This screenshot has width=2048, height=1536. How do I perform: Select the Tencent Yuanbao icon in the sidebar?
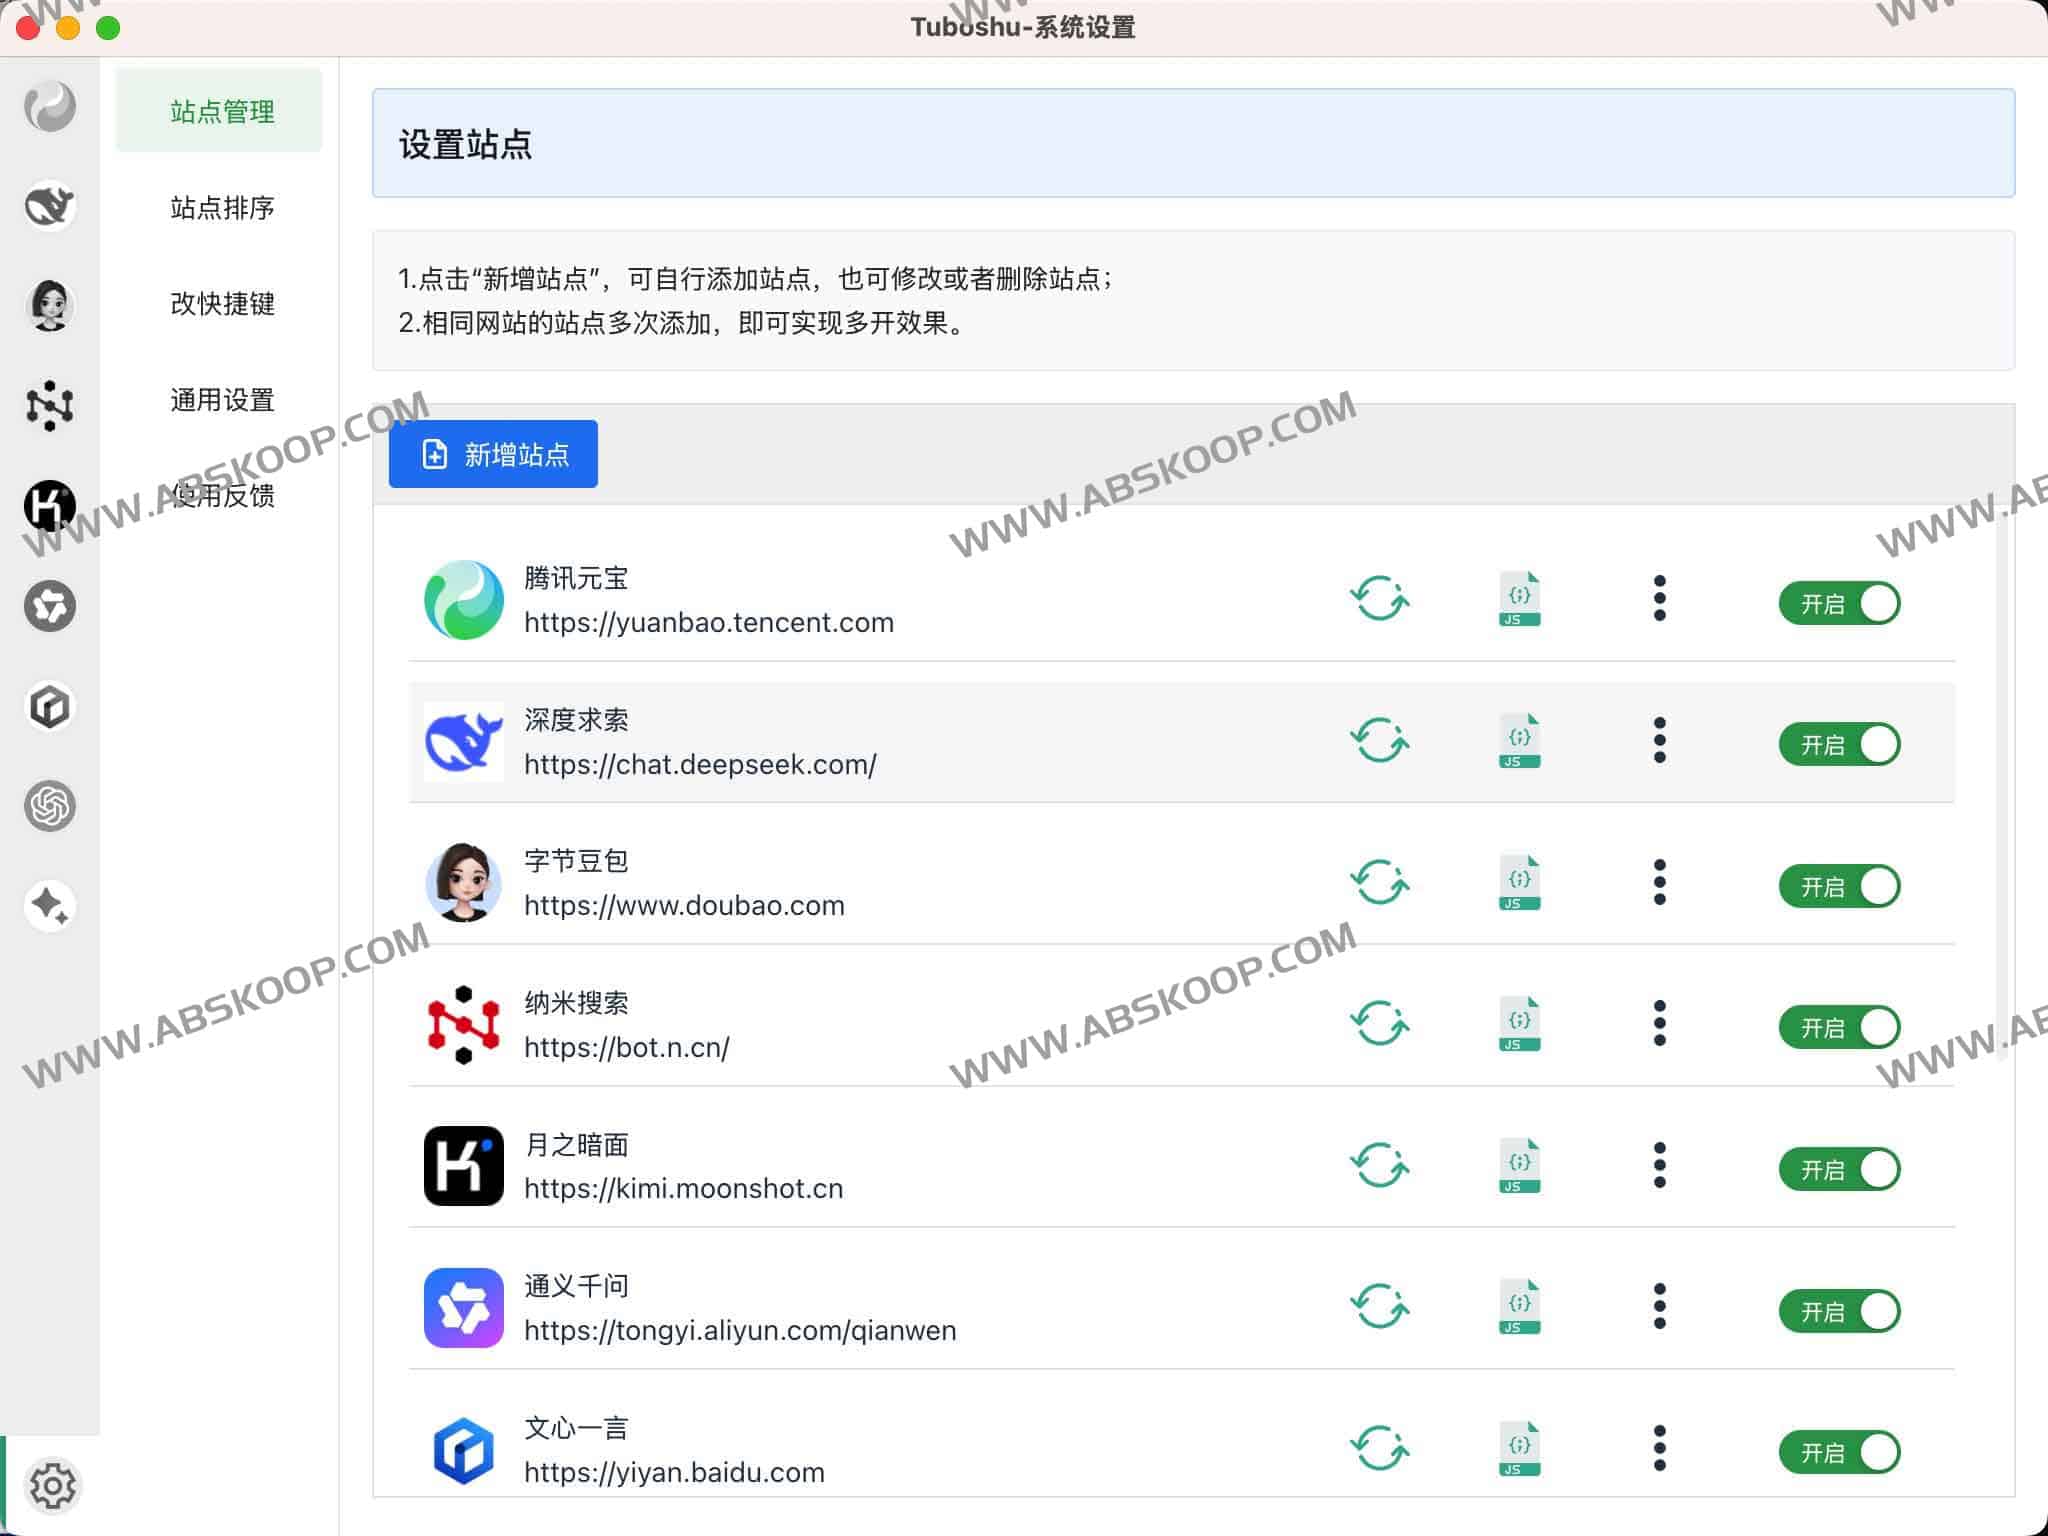[x=49, y=106]
